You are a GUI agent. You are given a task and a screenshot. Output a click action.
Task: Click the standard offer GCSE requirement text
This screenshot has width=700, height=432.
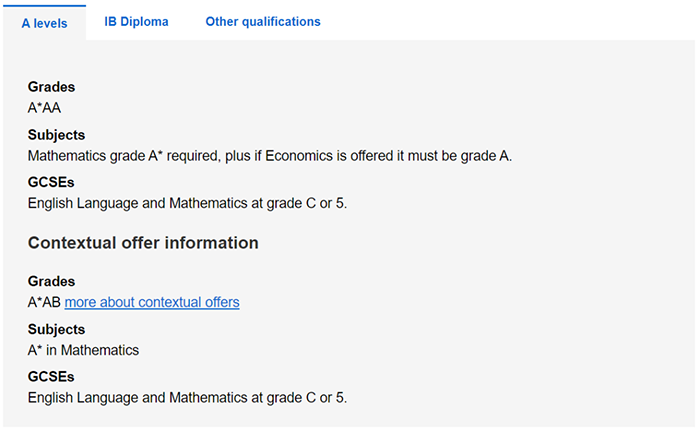tap(187, 204)
